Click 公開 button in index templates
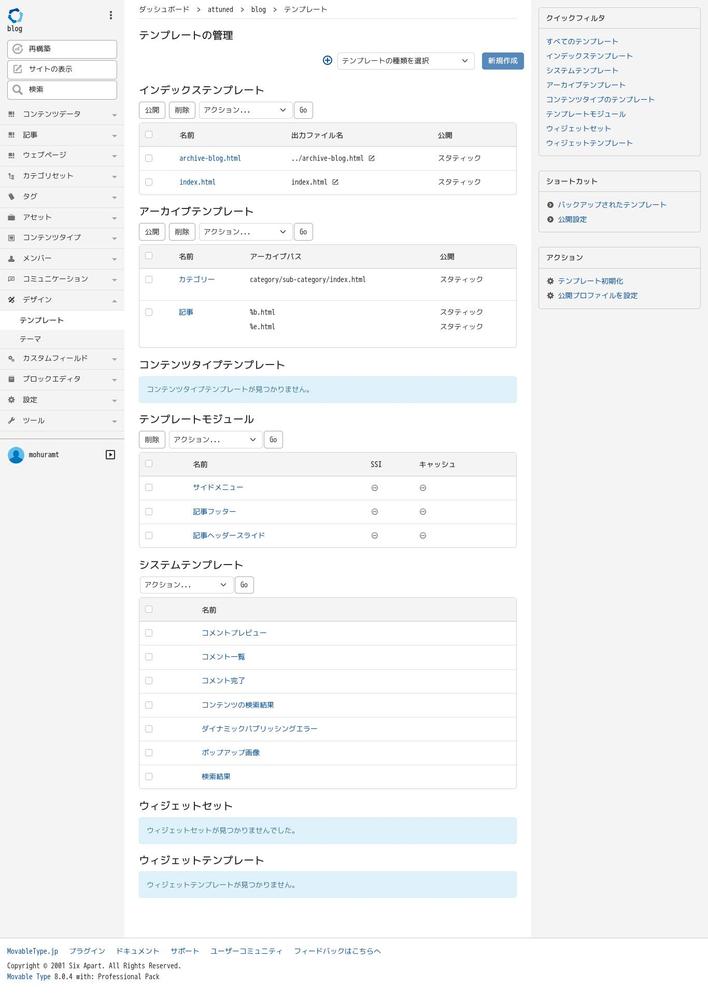This screenshot has width=708, height=999. (152, 110)
